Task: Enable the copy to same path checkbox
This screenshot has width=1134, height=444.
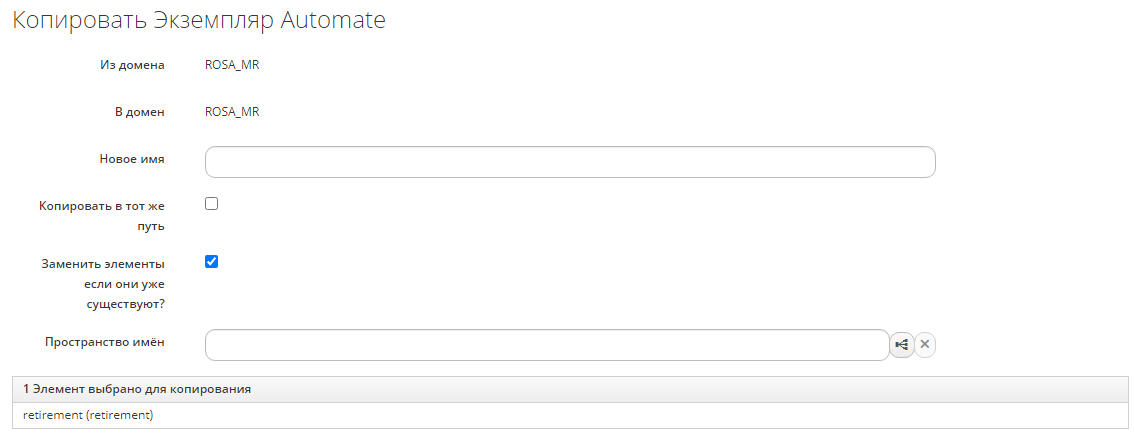Action: pos(211,204)
